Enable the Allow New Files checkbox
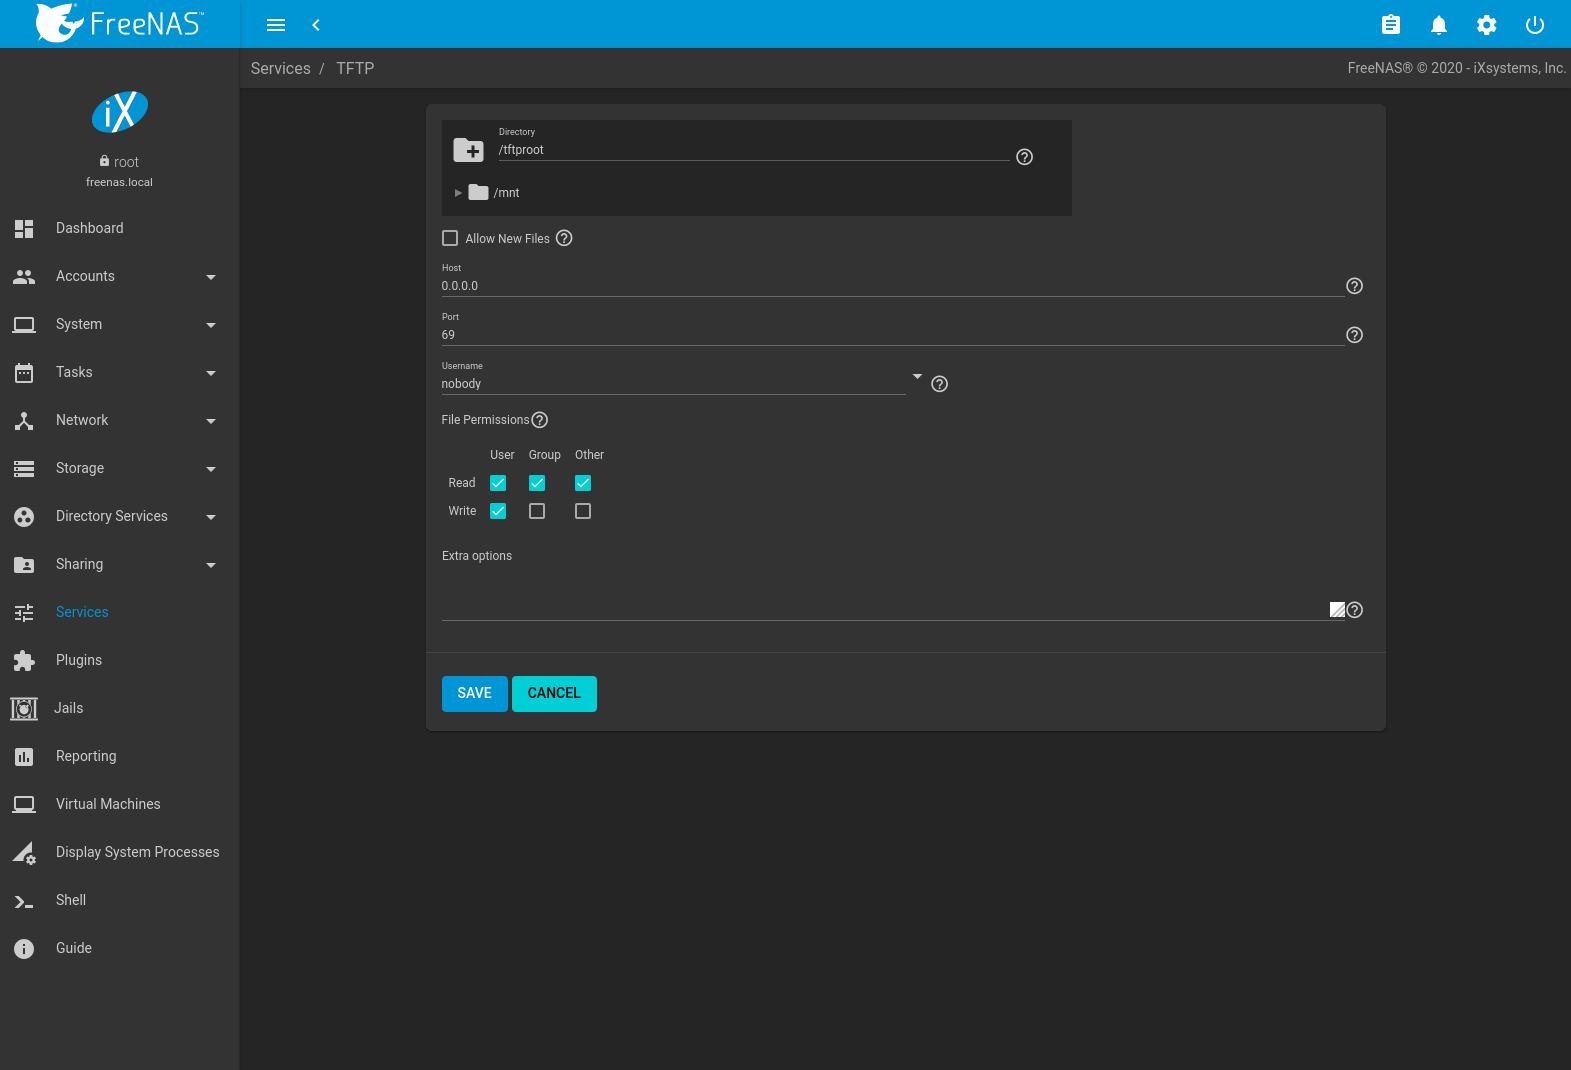This screenshot has height=1070, width=1571. pos(450,238)
